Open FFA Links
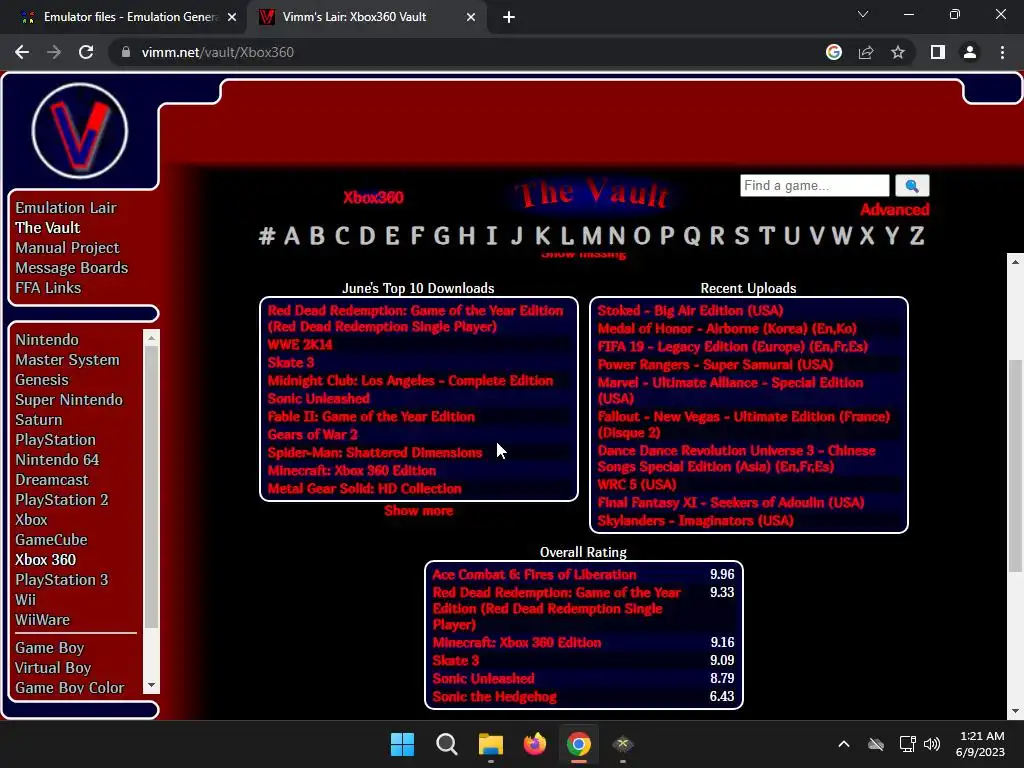Image resolution: width=1024 pixels, height=768 pixels. click(x=48, y=288)
